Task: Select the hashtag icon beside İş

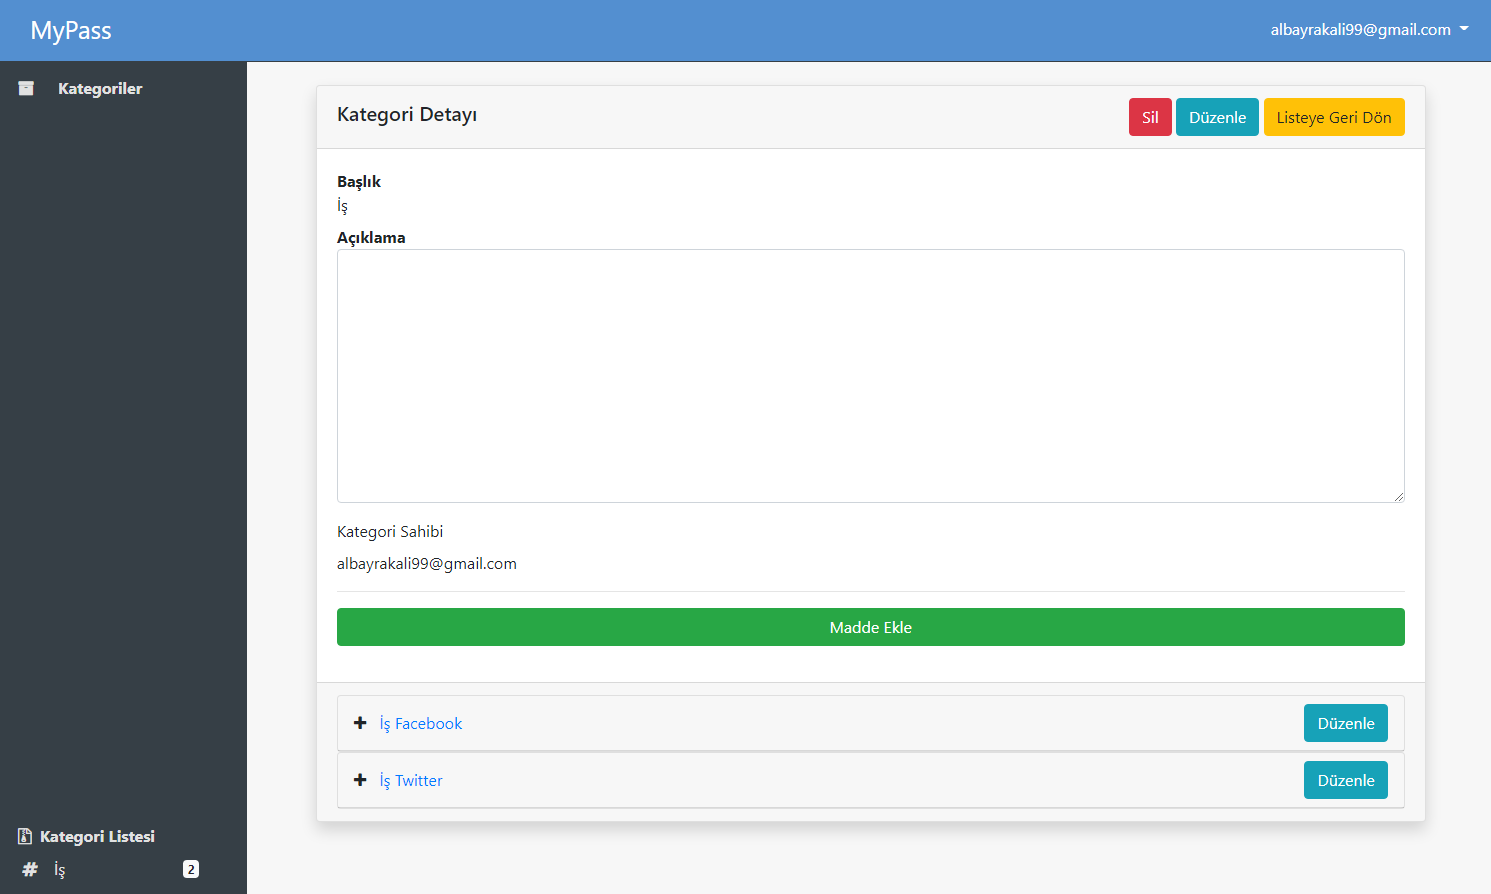Action: tap(29, 869)
